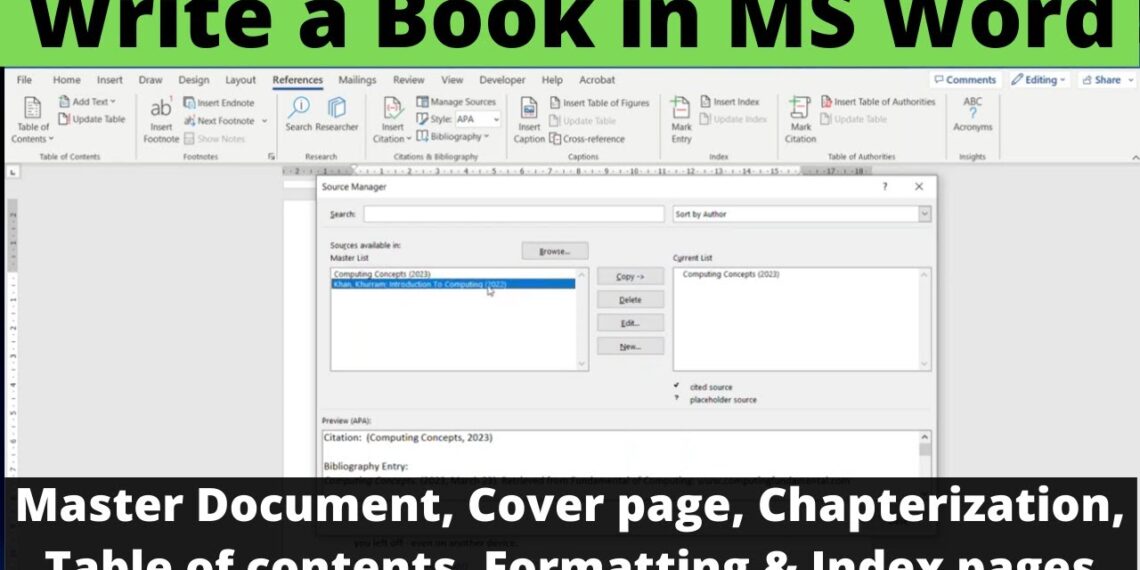This screenshot has width=1140, height=570.
Task: Open the Acronyms insights tool
Action: pos(972,114)
